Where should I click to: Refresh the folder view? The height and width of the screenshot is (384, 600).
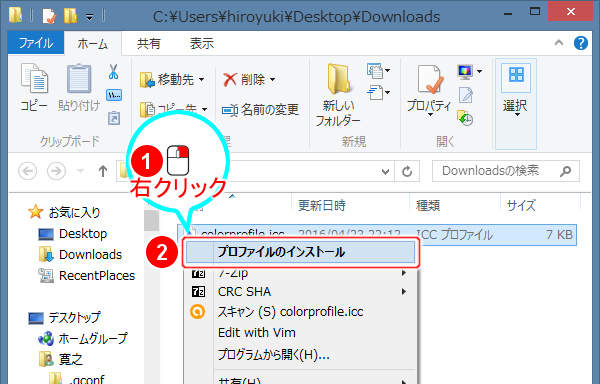coord(407,171)
